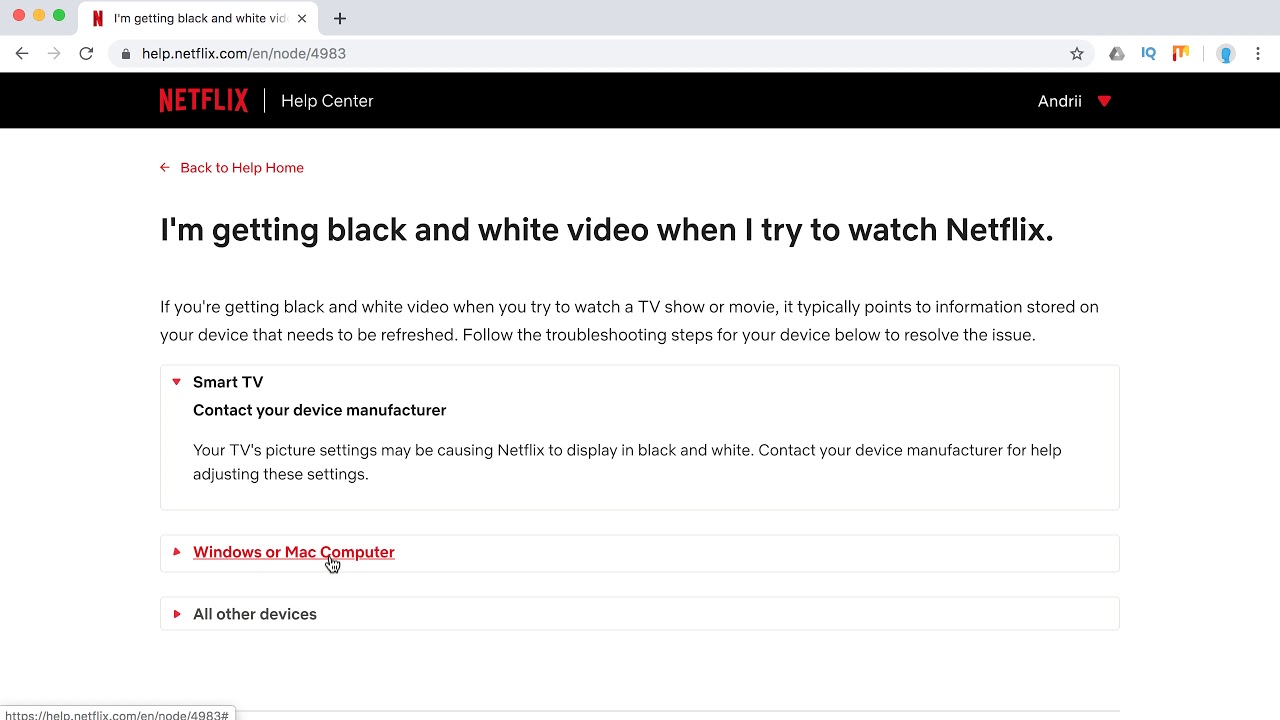The image size is (1280, 720).
Task: Click the Andrii account name
Action: tap(1060, 101)
